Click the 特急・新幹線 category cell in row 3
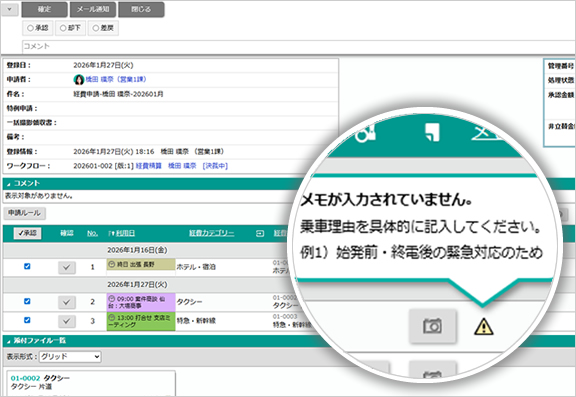This screenshot has height=397, width=576. click(x=196, y=321)
